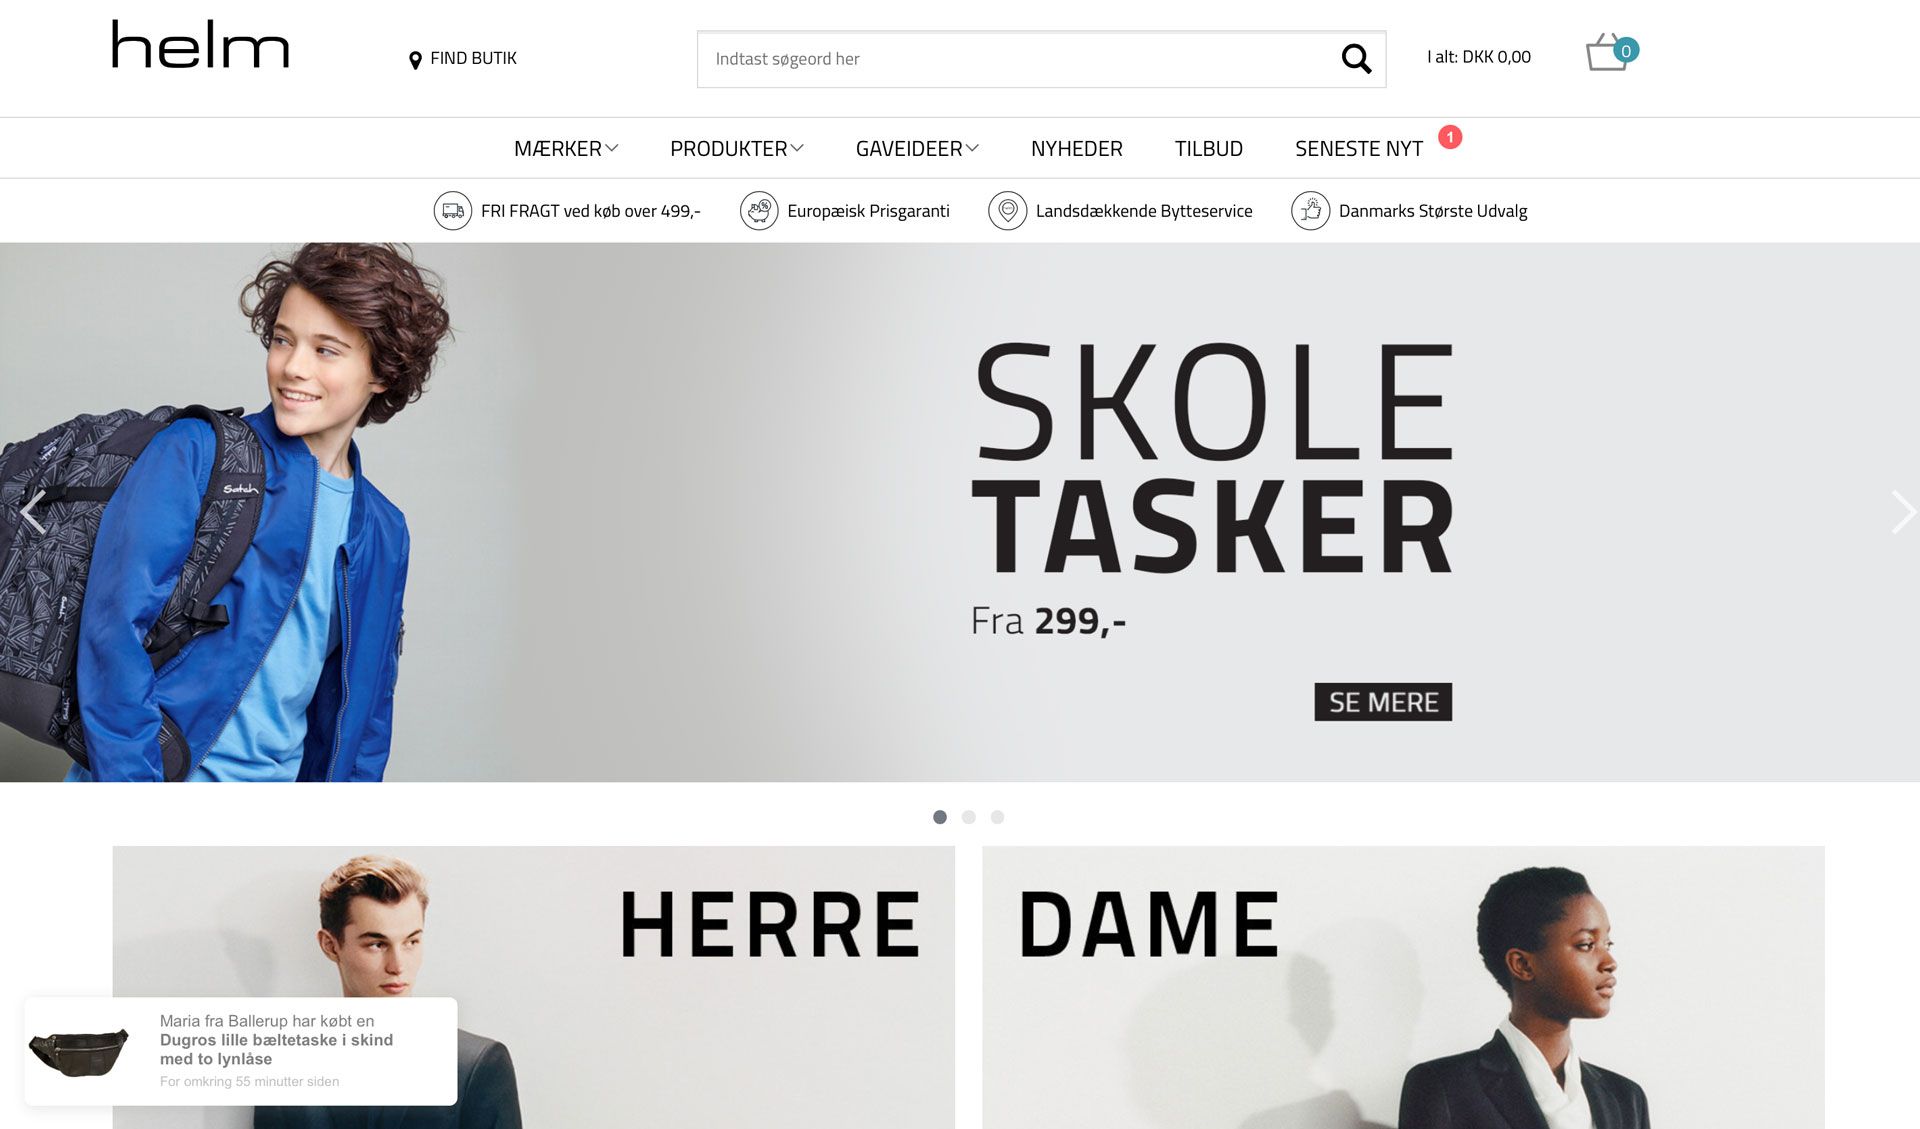Open the Nyheder menu item
1920x1129 pixels.
tap(1077, 149)
